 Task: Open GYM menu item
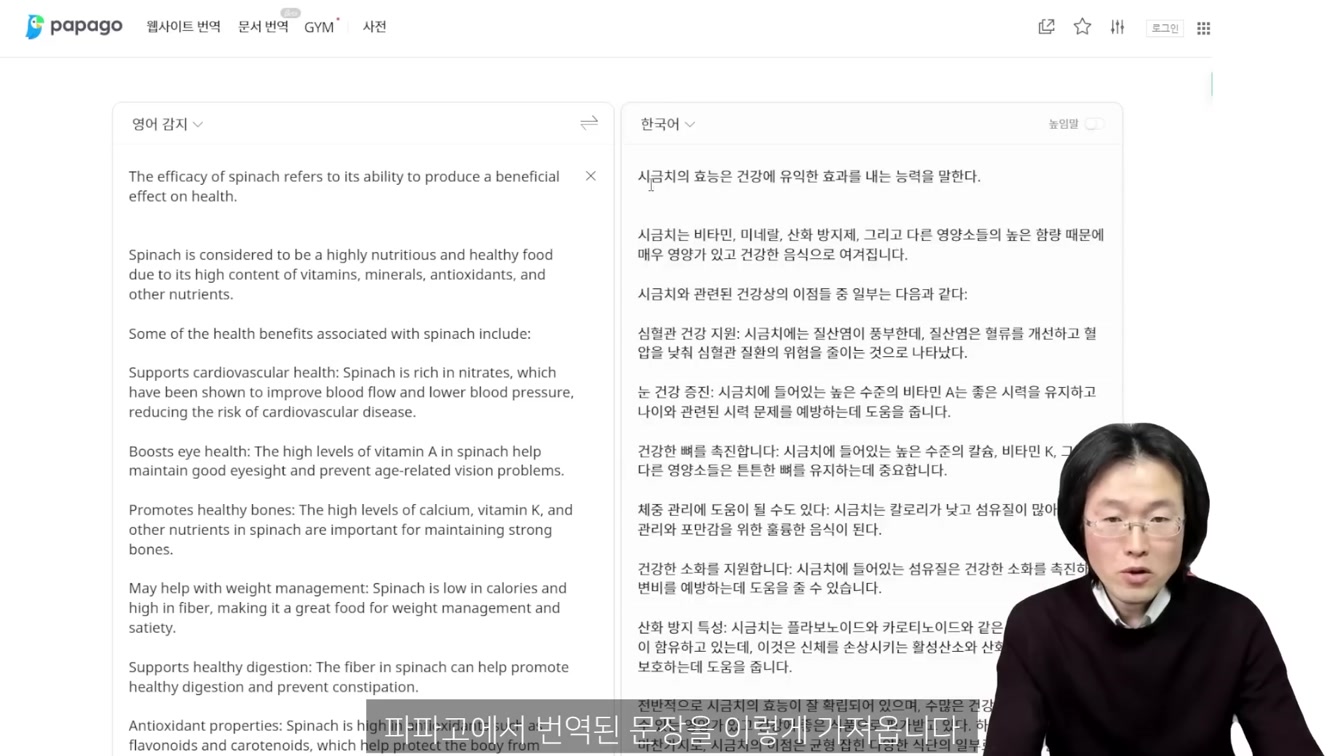319,27
